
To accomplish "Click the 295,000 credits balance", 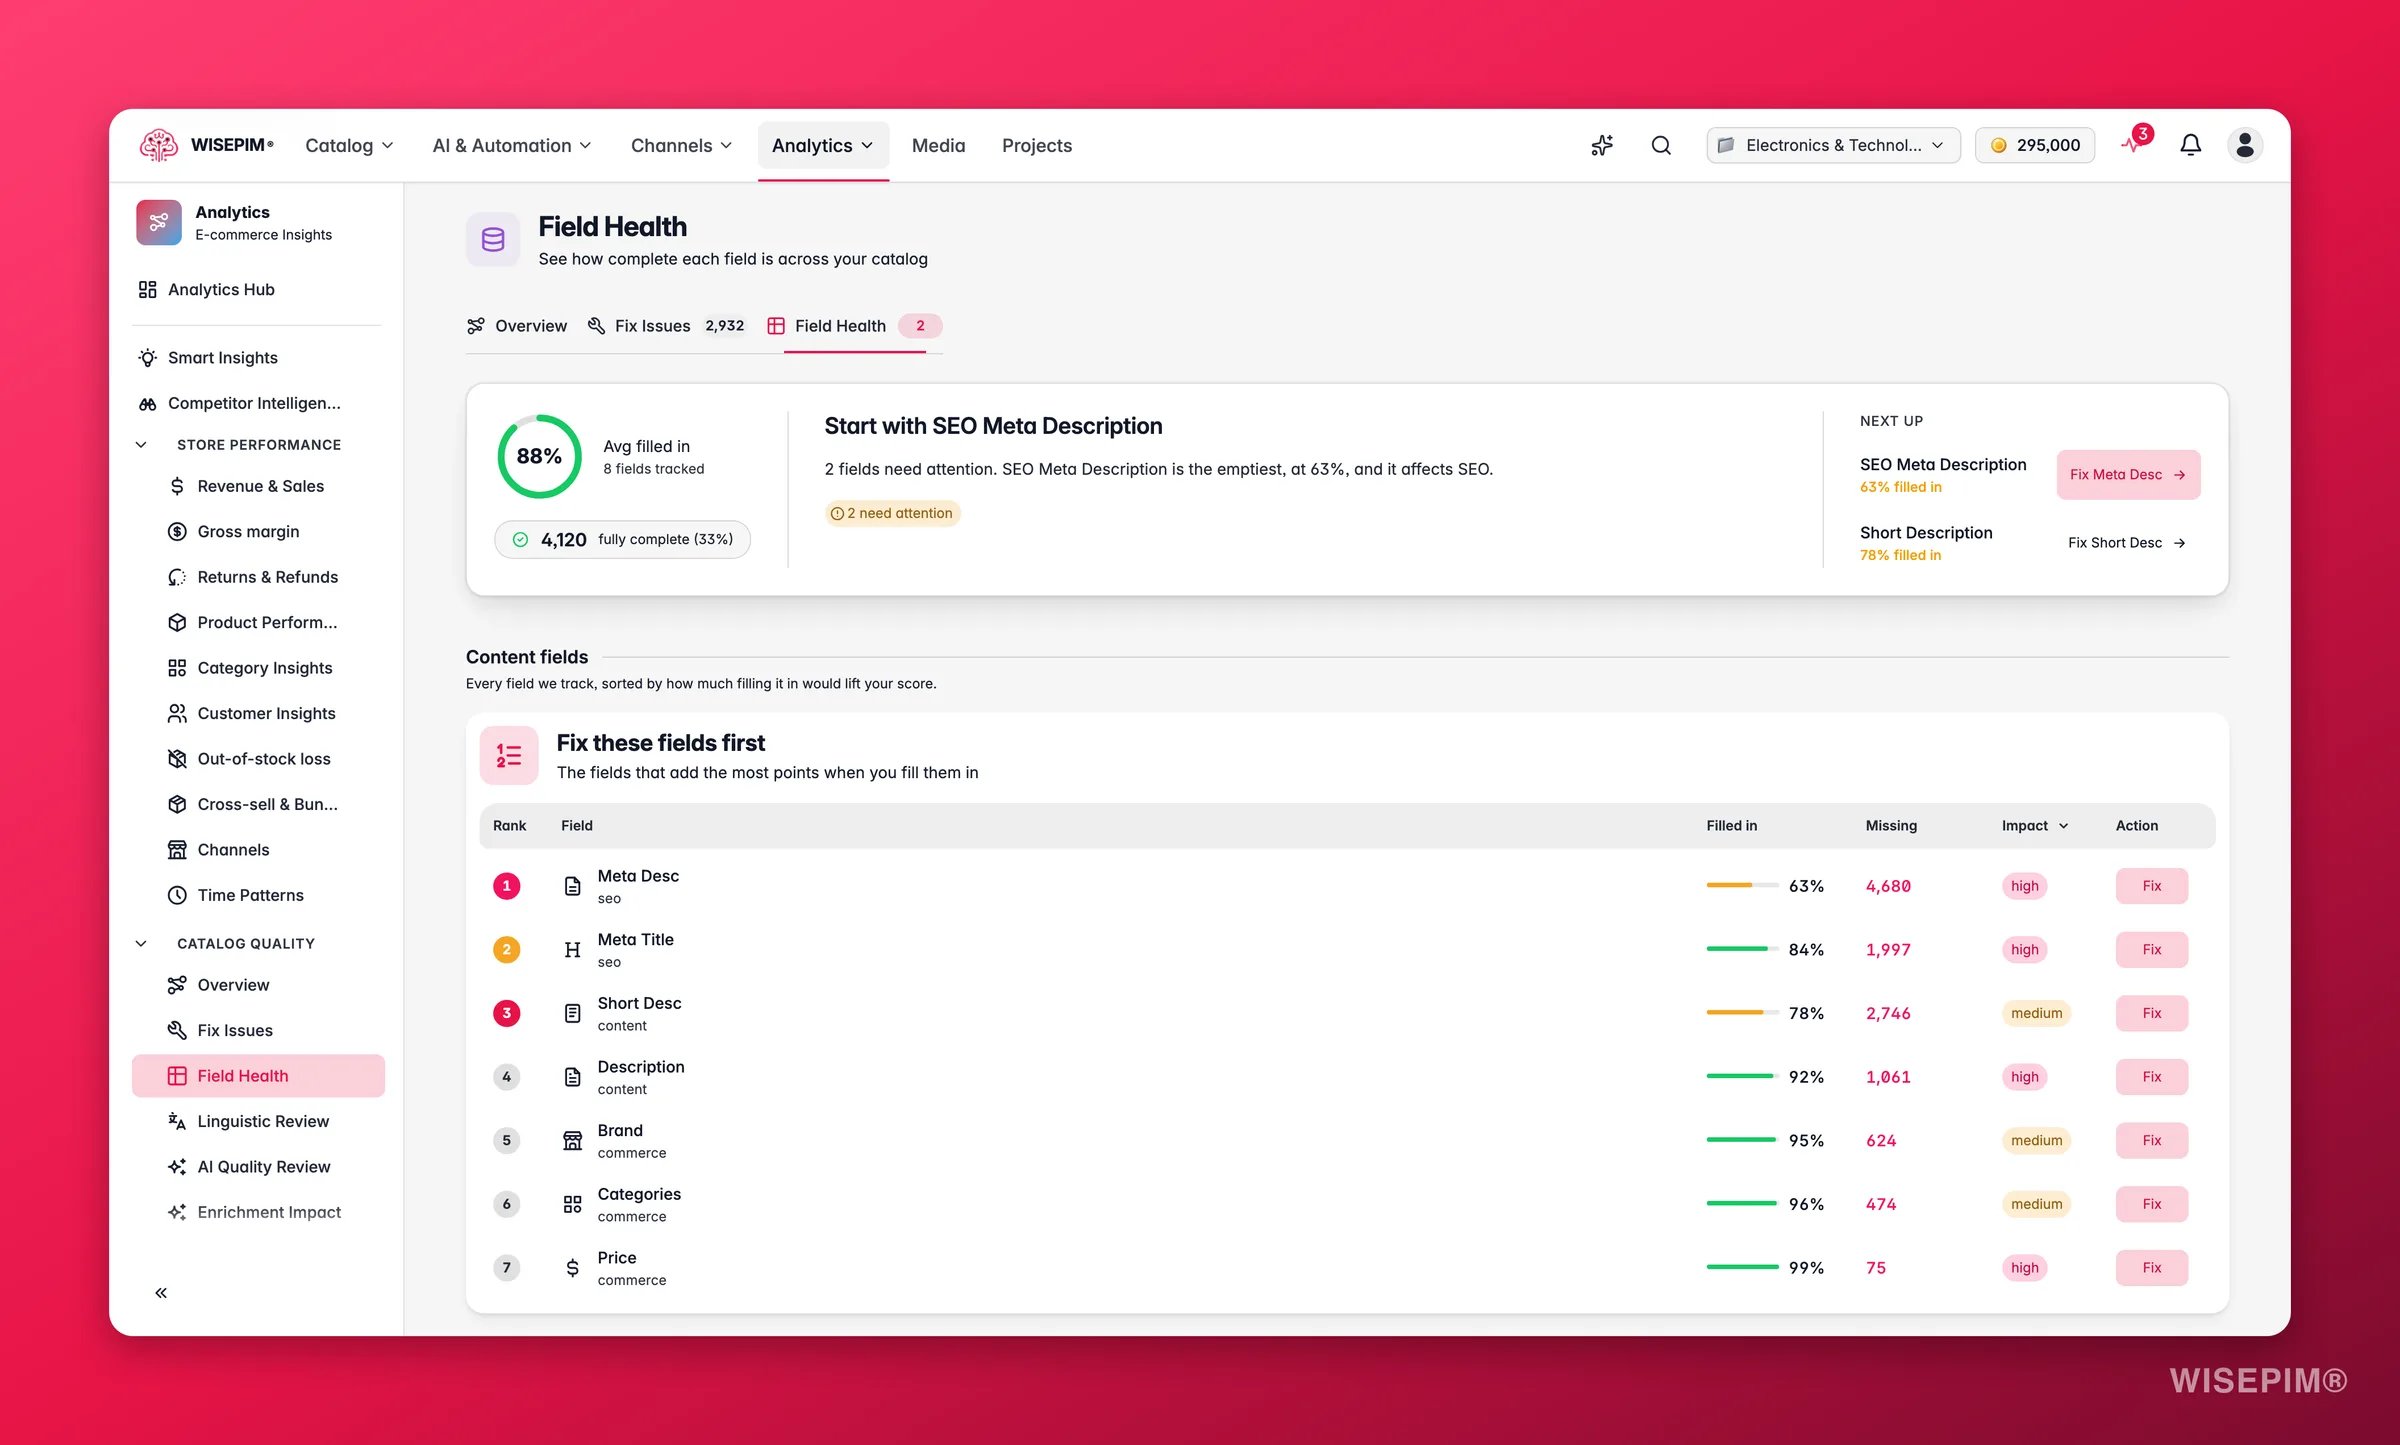I will click(x=2035, y=145).
